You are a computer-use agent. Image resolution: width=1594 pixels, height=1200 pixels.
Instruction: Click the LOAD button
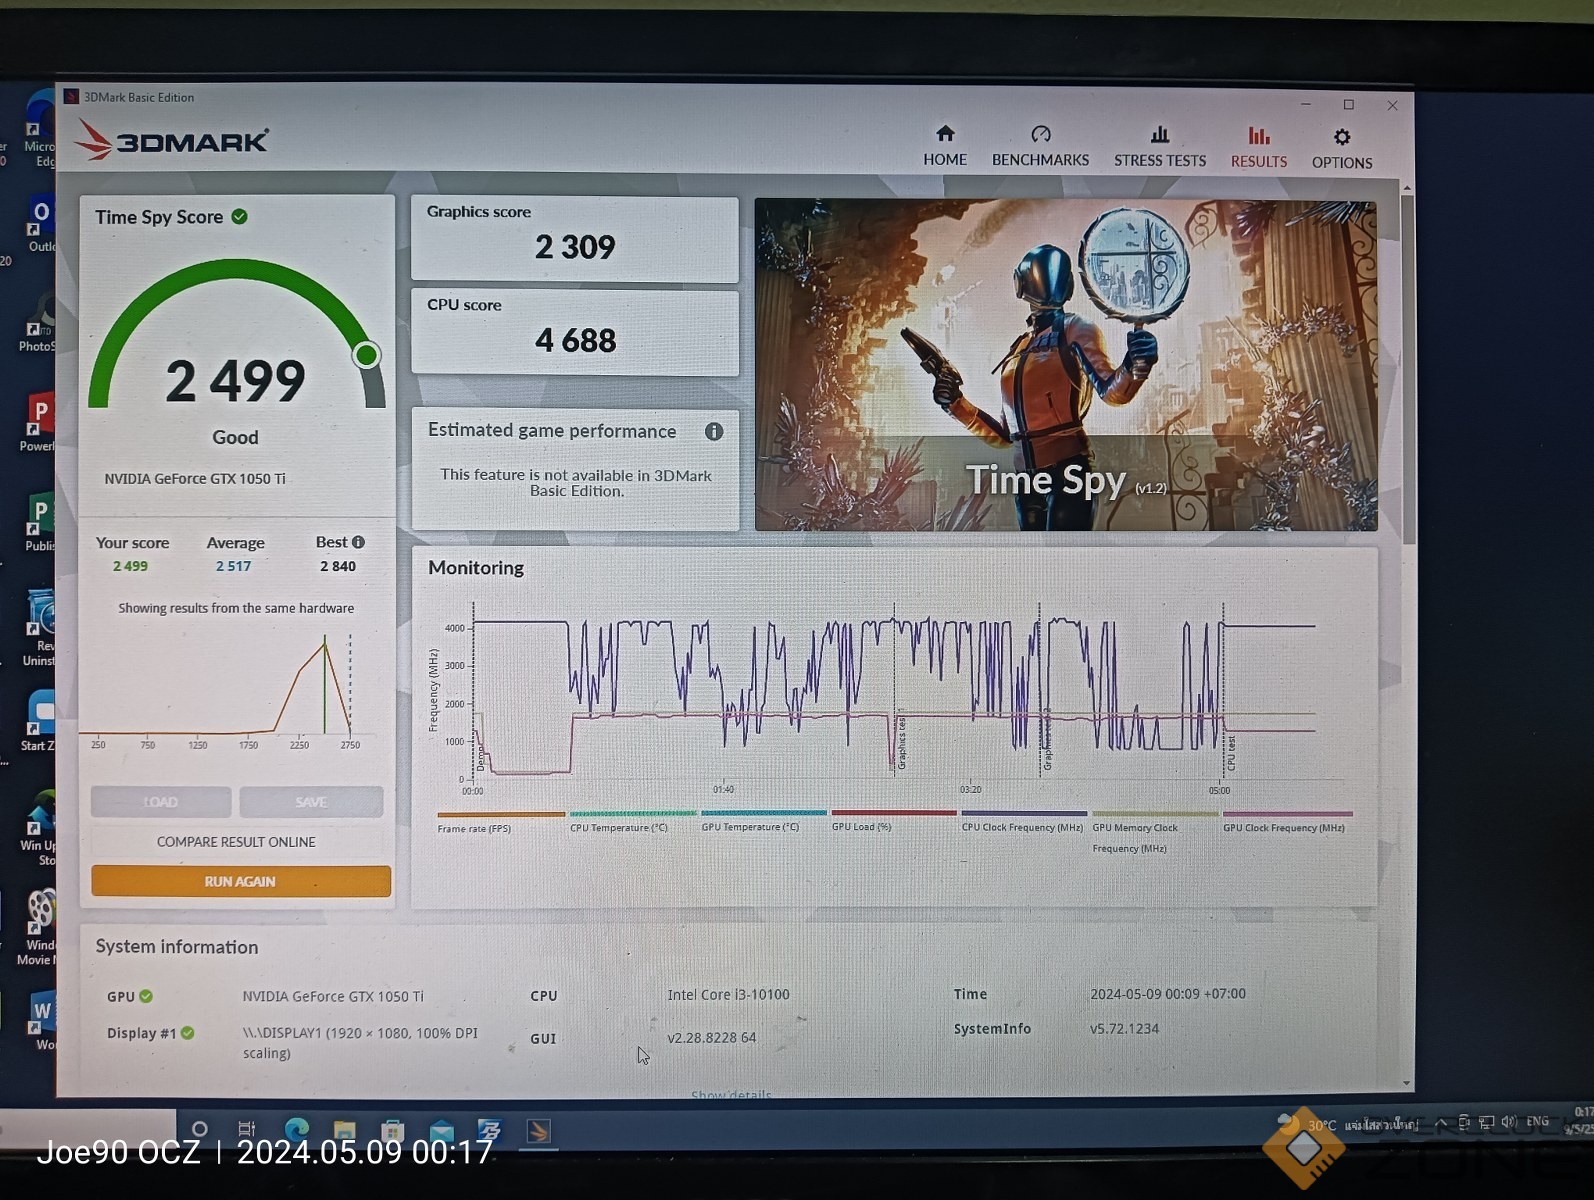(x=161, y=802)
